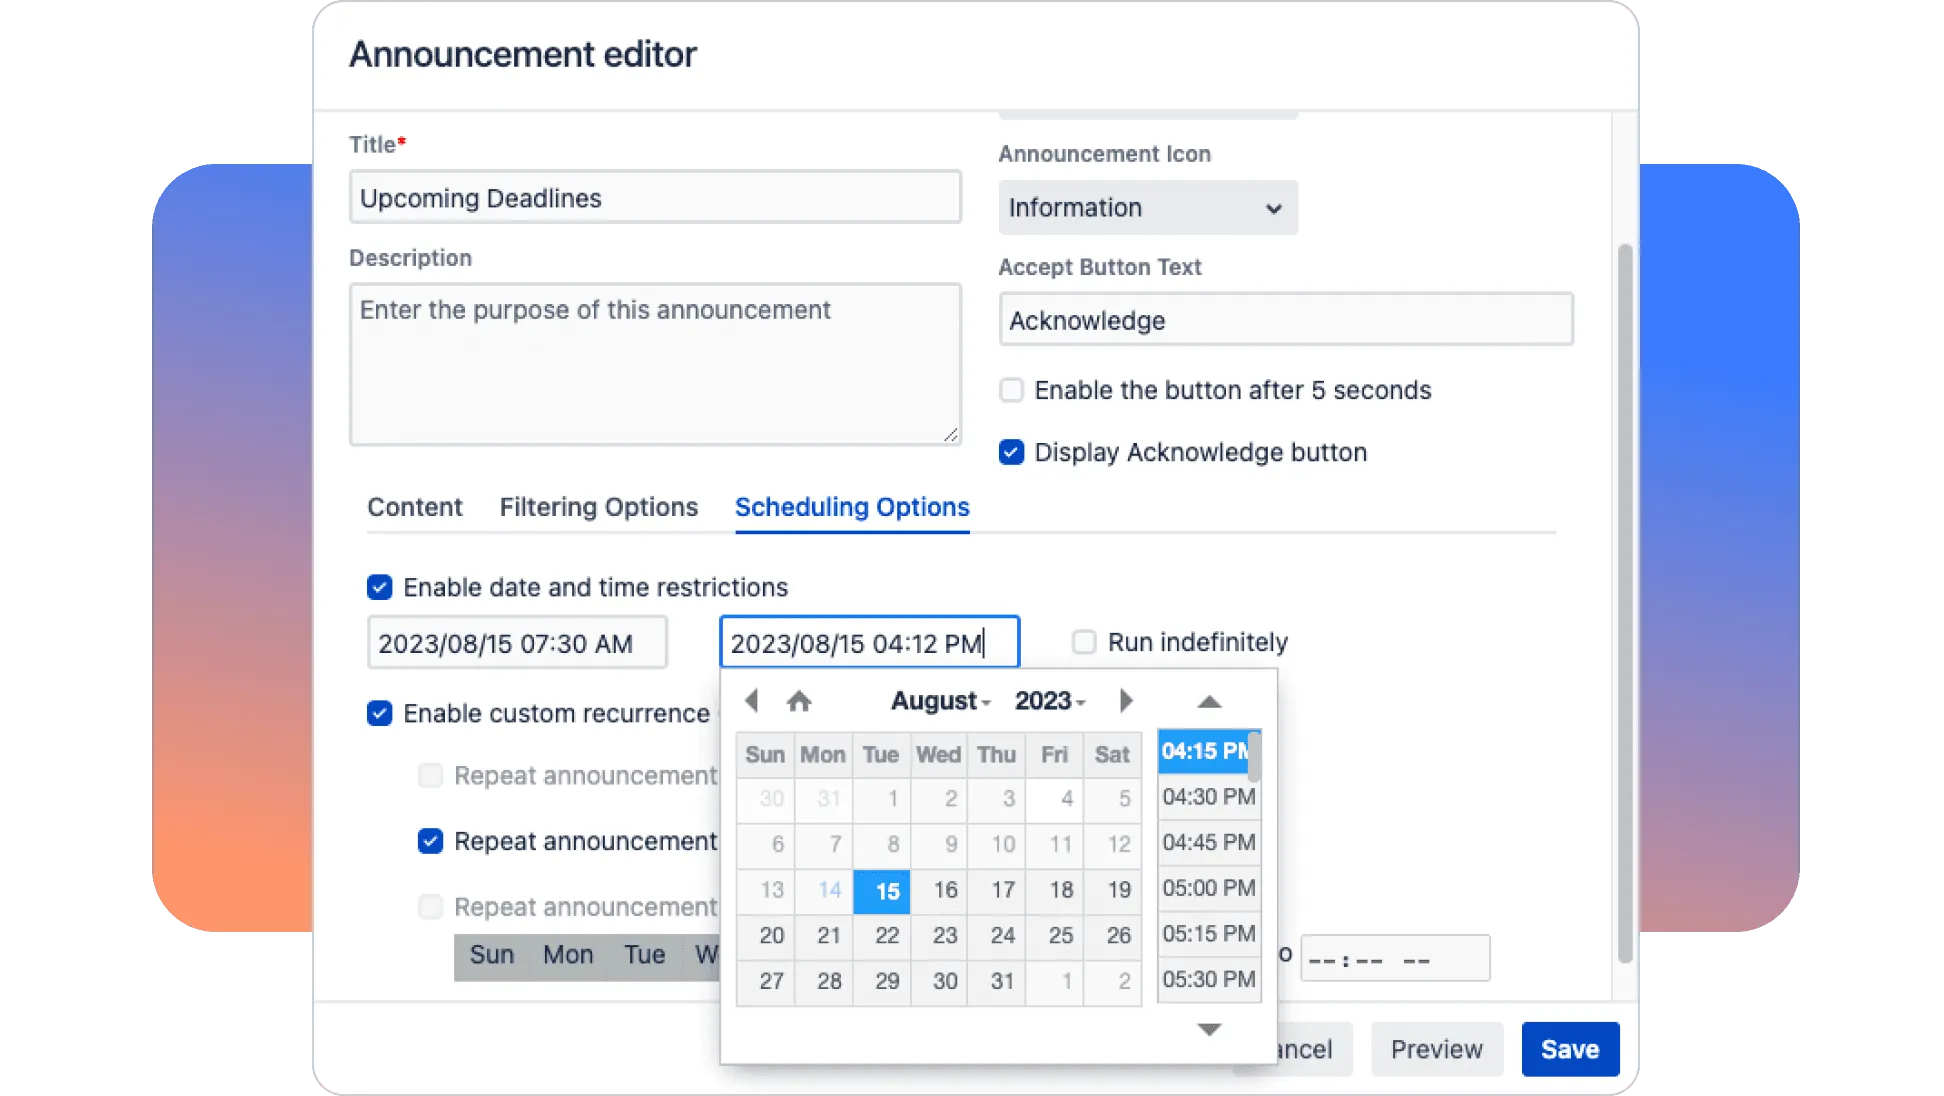Switch to the Content tab

point(414,507)
